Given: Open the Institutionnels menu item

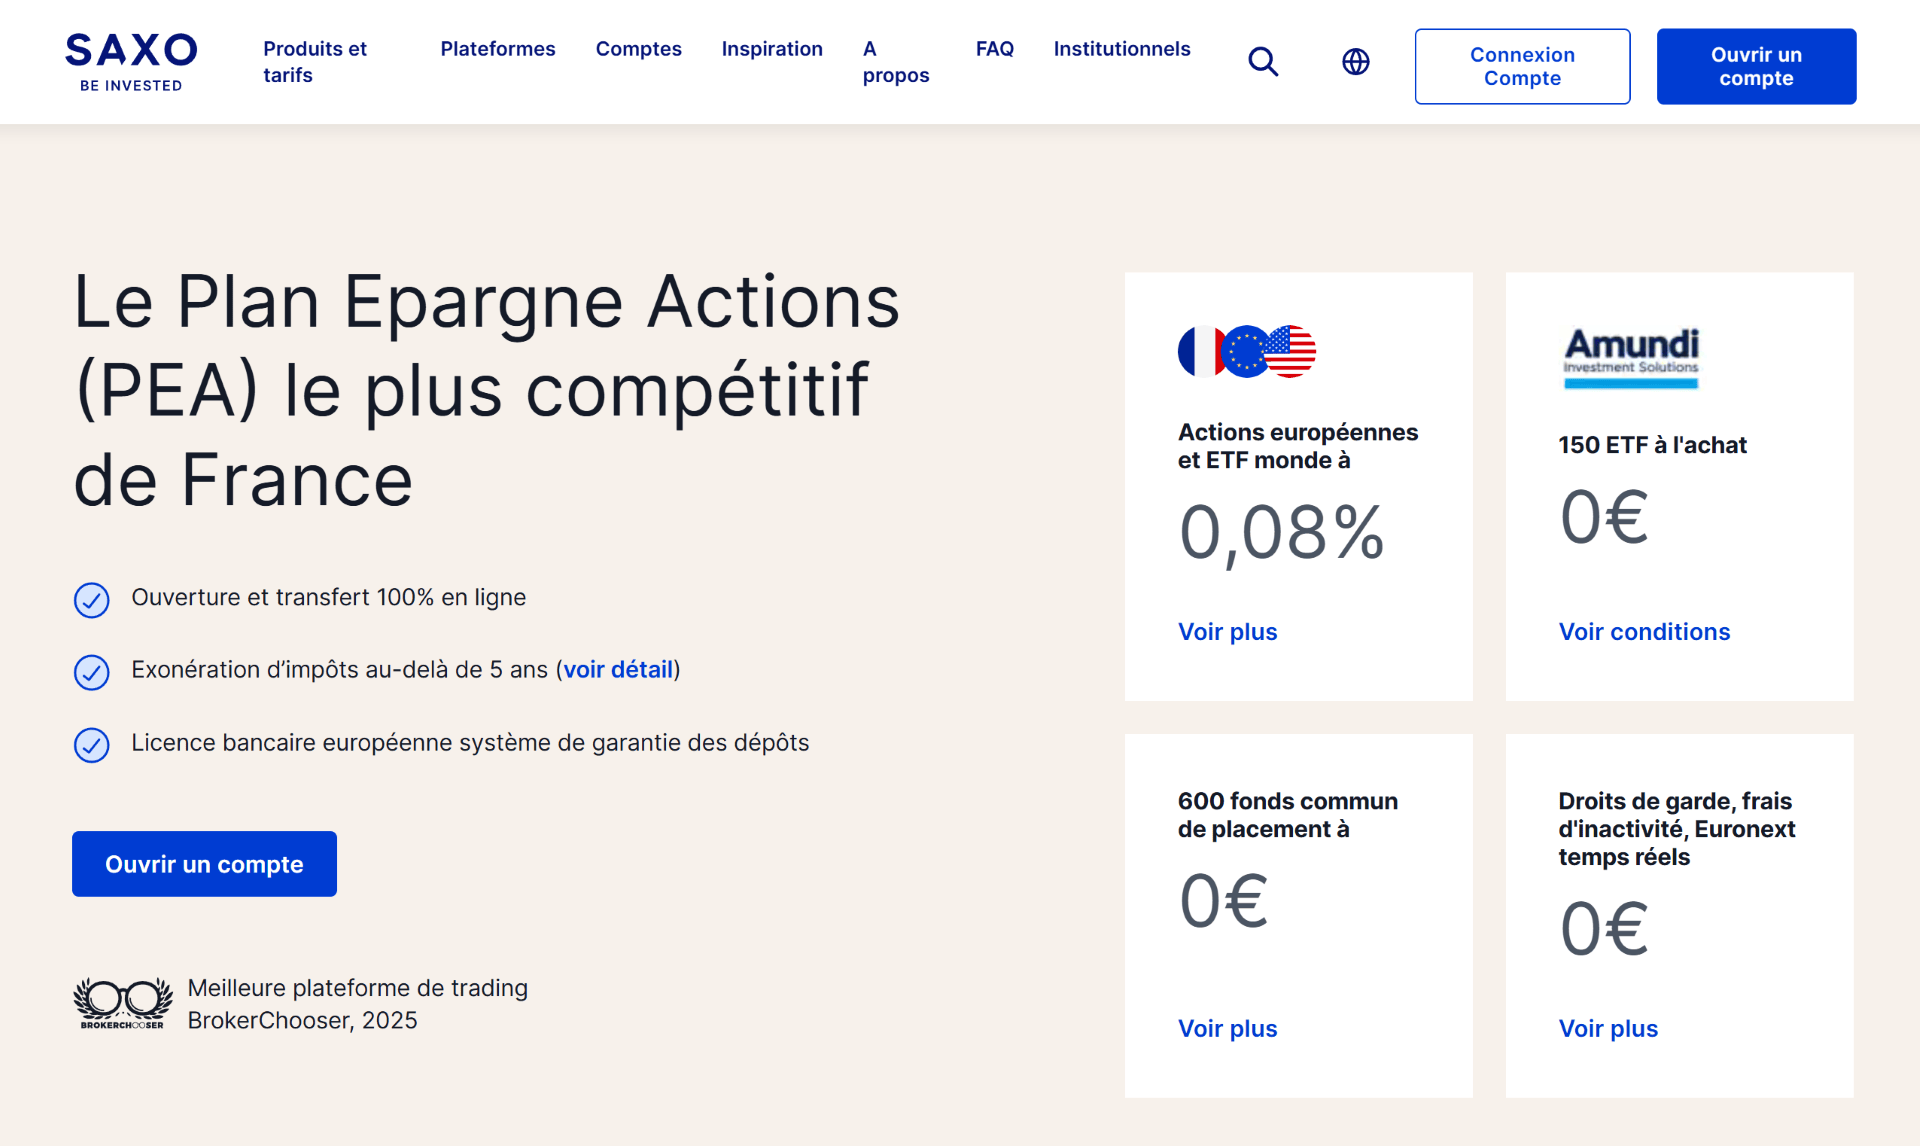Looking at the screenshot, I should [1122, 49].
